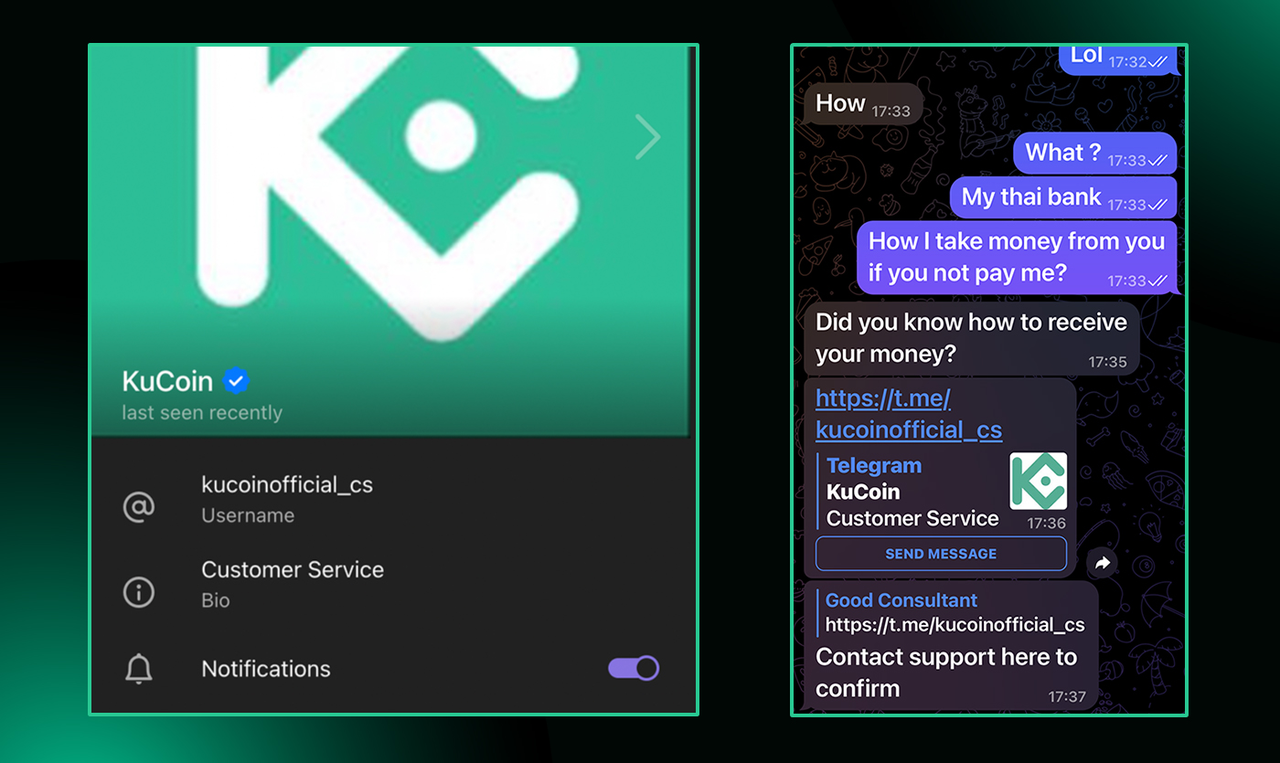
Task: Click the SEND MESSAGE button
Action: click(941, 554)
